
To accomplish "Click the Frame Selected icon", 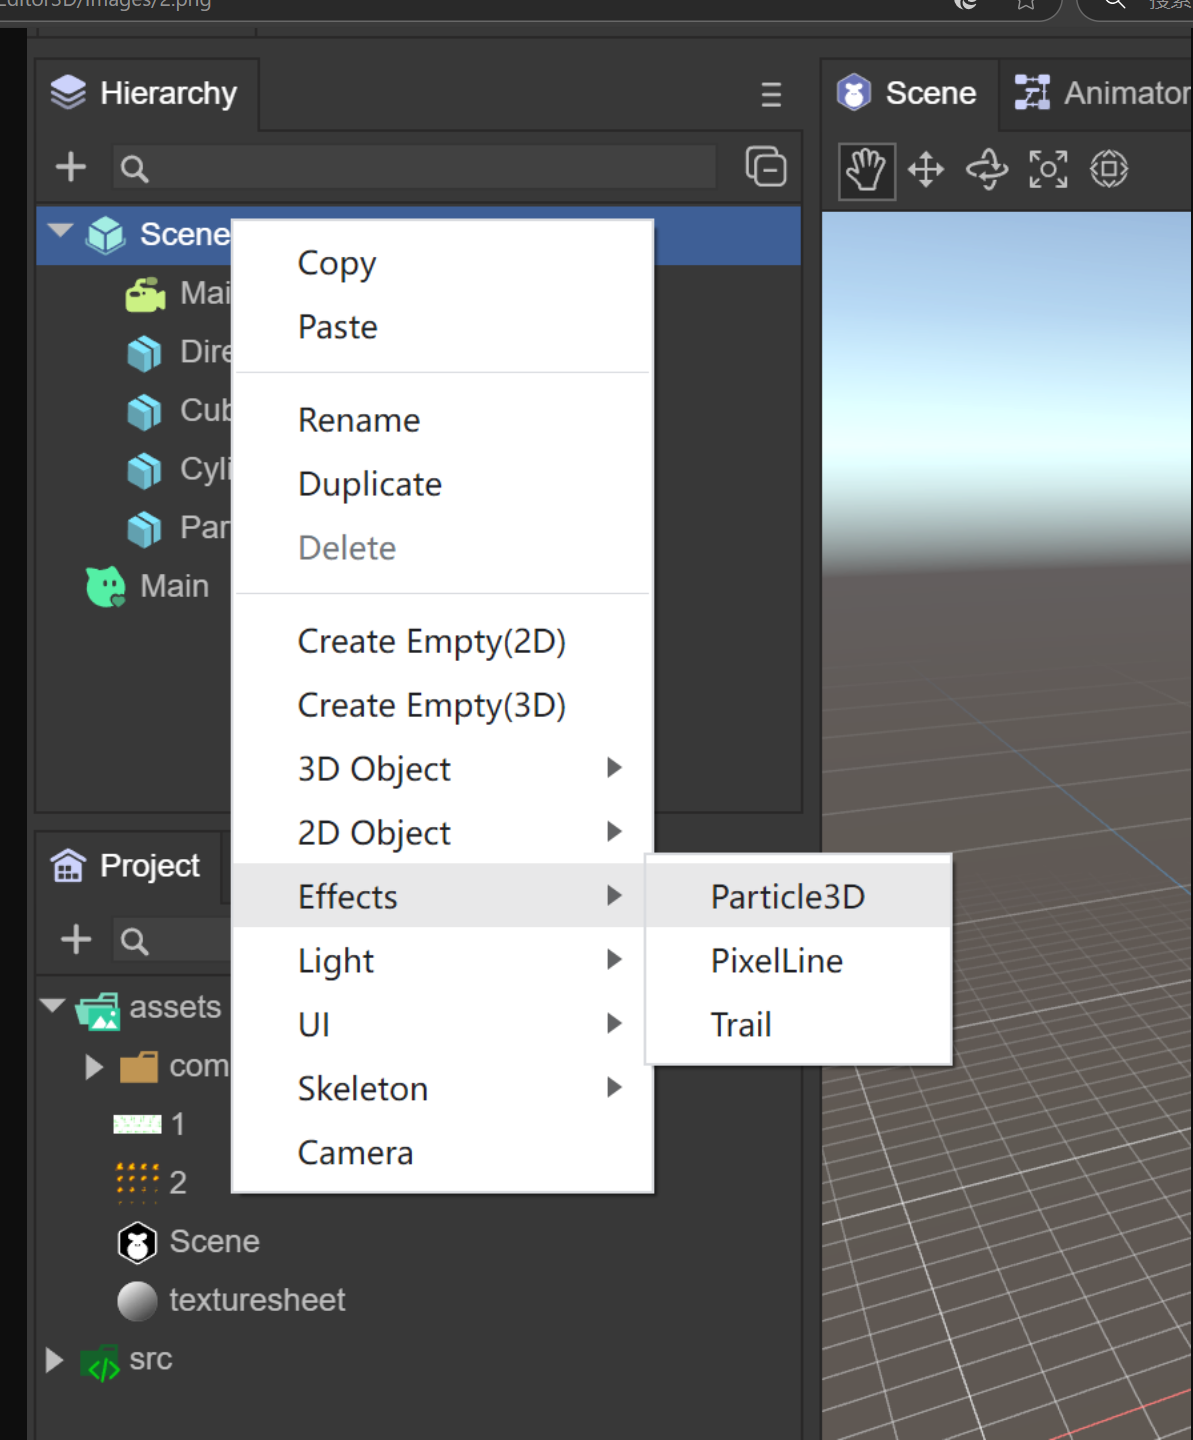I will (x=1047, y=170).
